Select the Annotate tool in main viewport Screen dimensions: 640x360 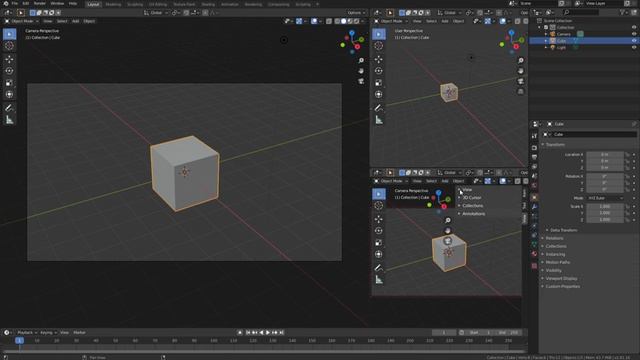tap(9, 108)
